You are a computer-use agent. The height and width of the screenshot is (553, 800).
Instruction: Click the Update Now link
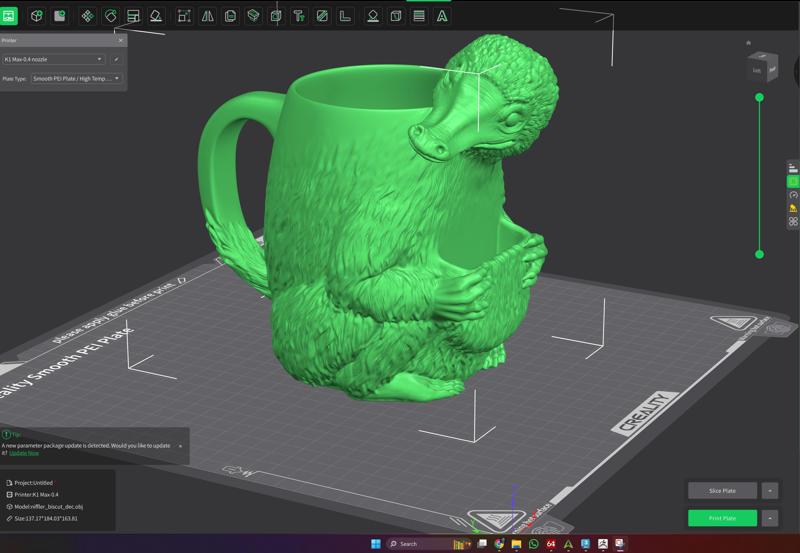(x=24, y=453)
